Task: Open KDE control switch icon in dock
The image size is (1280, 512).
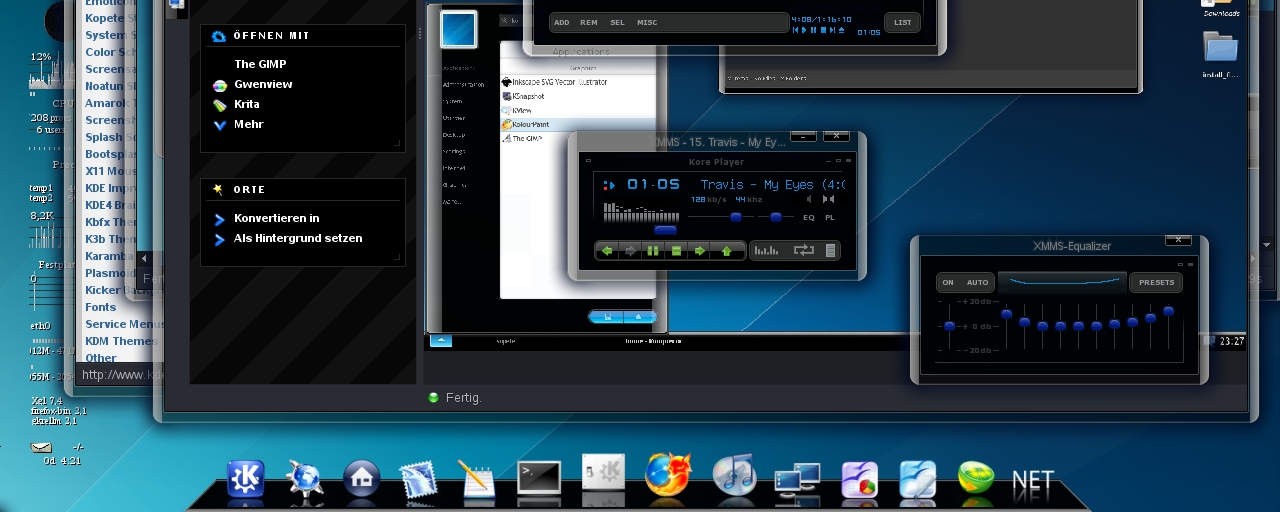Action: 603,474
